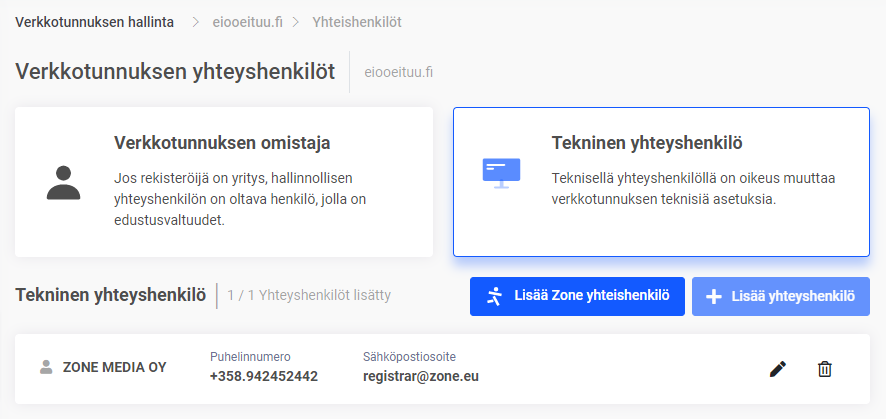
Task: Go to eiooeituu.fi in the breadcrumb
Action: tap(248, 21)
